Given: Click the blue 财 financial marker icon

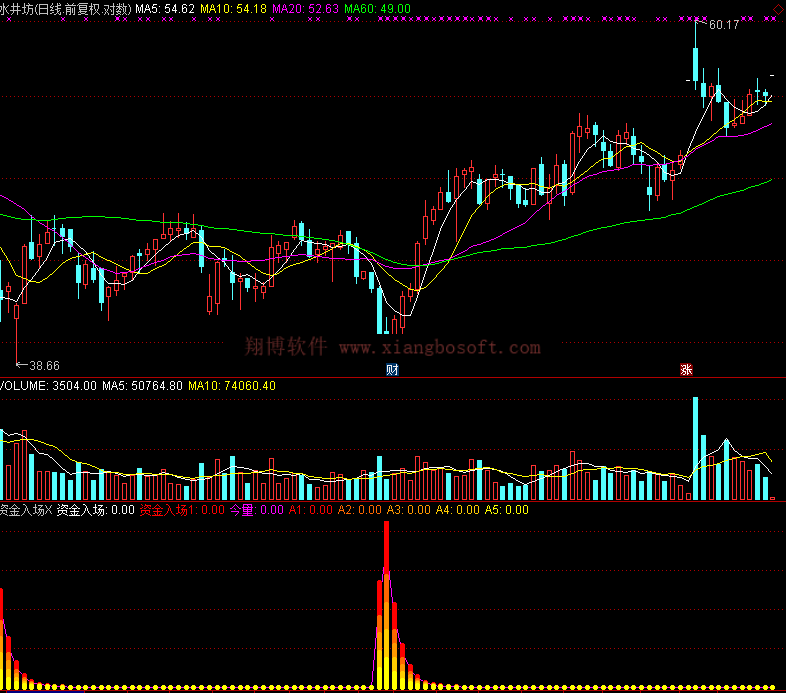Looking at the screenshot, I should point(391,370).
